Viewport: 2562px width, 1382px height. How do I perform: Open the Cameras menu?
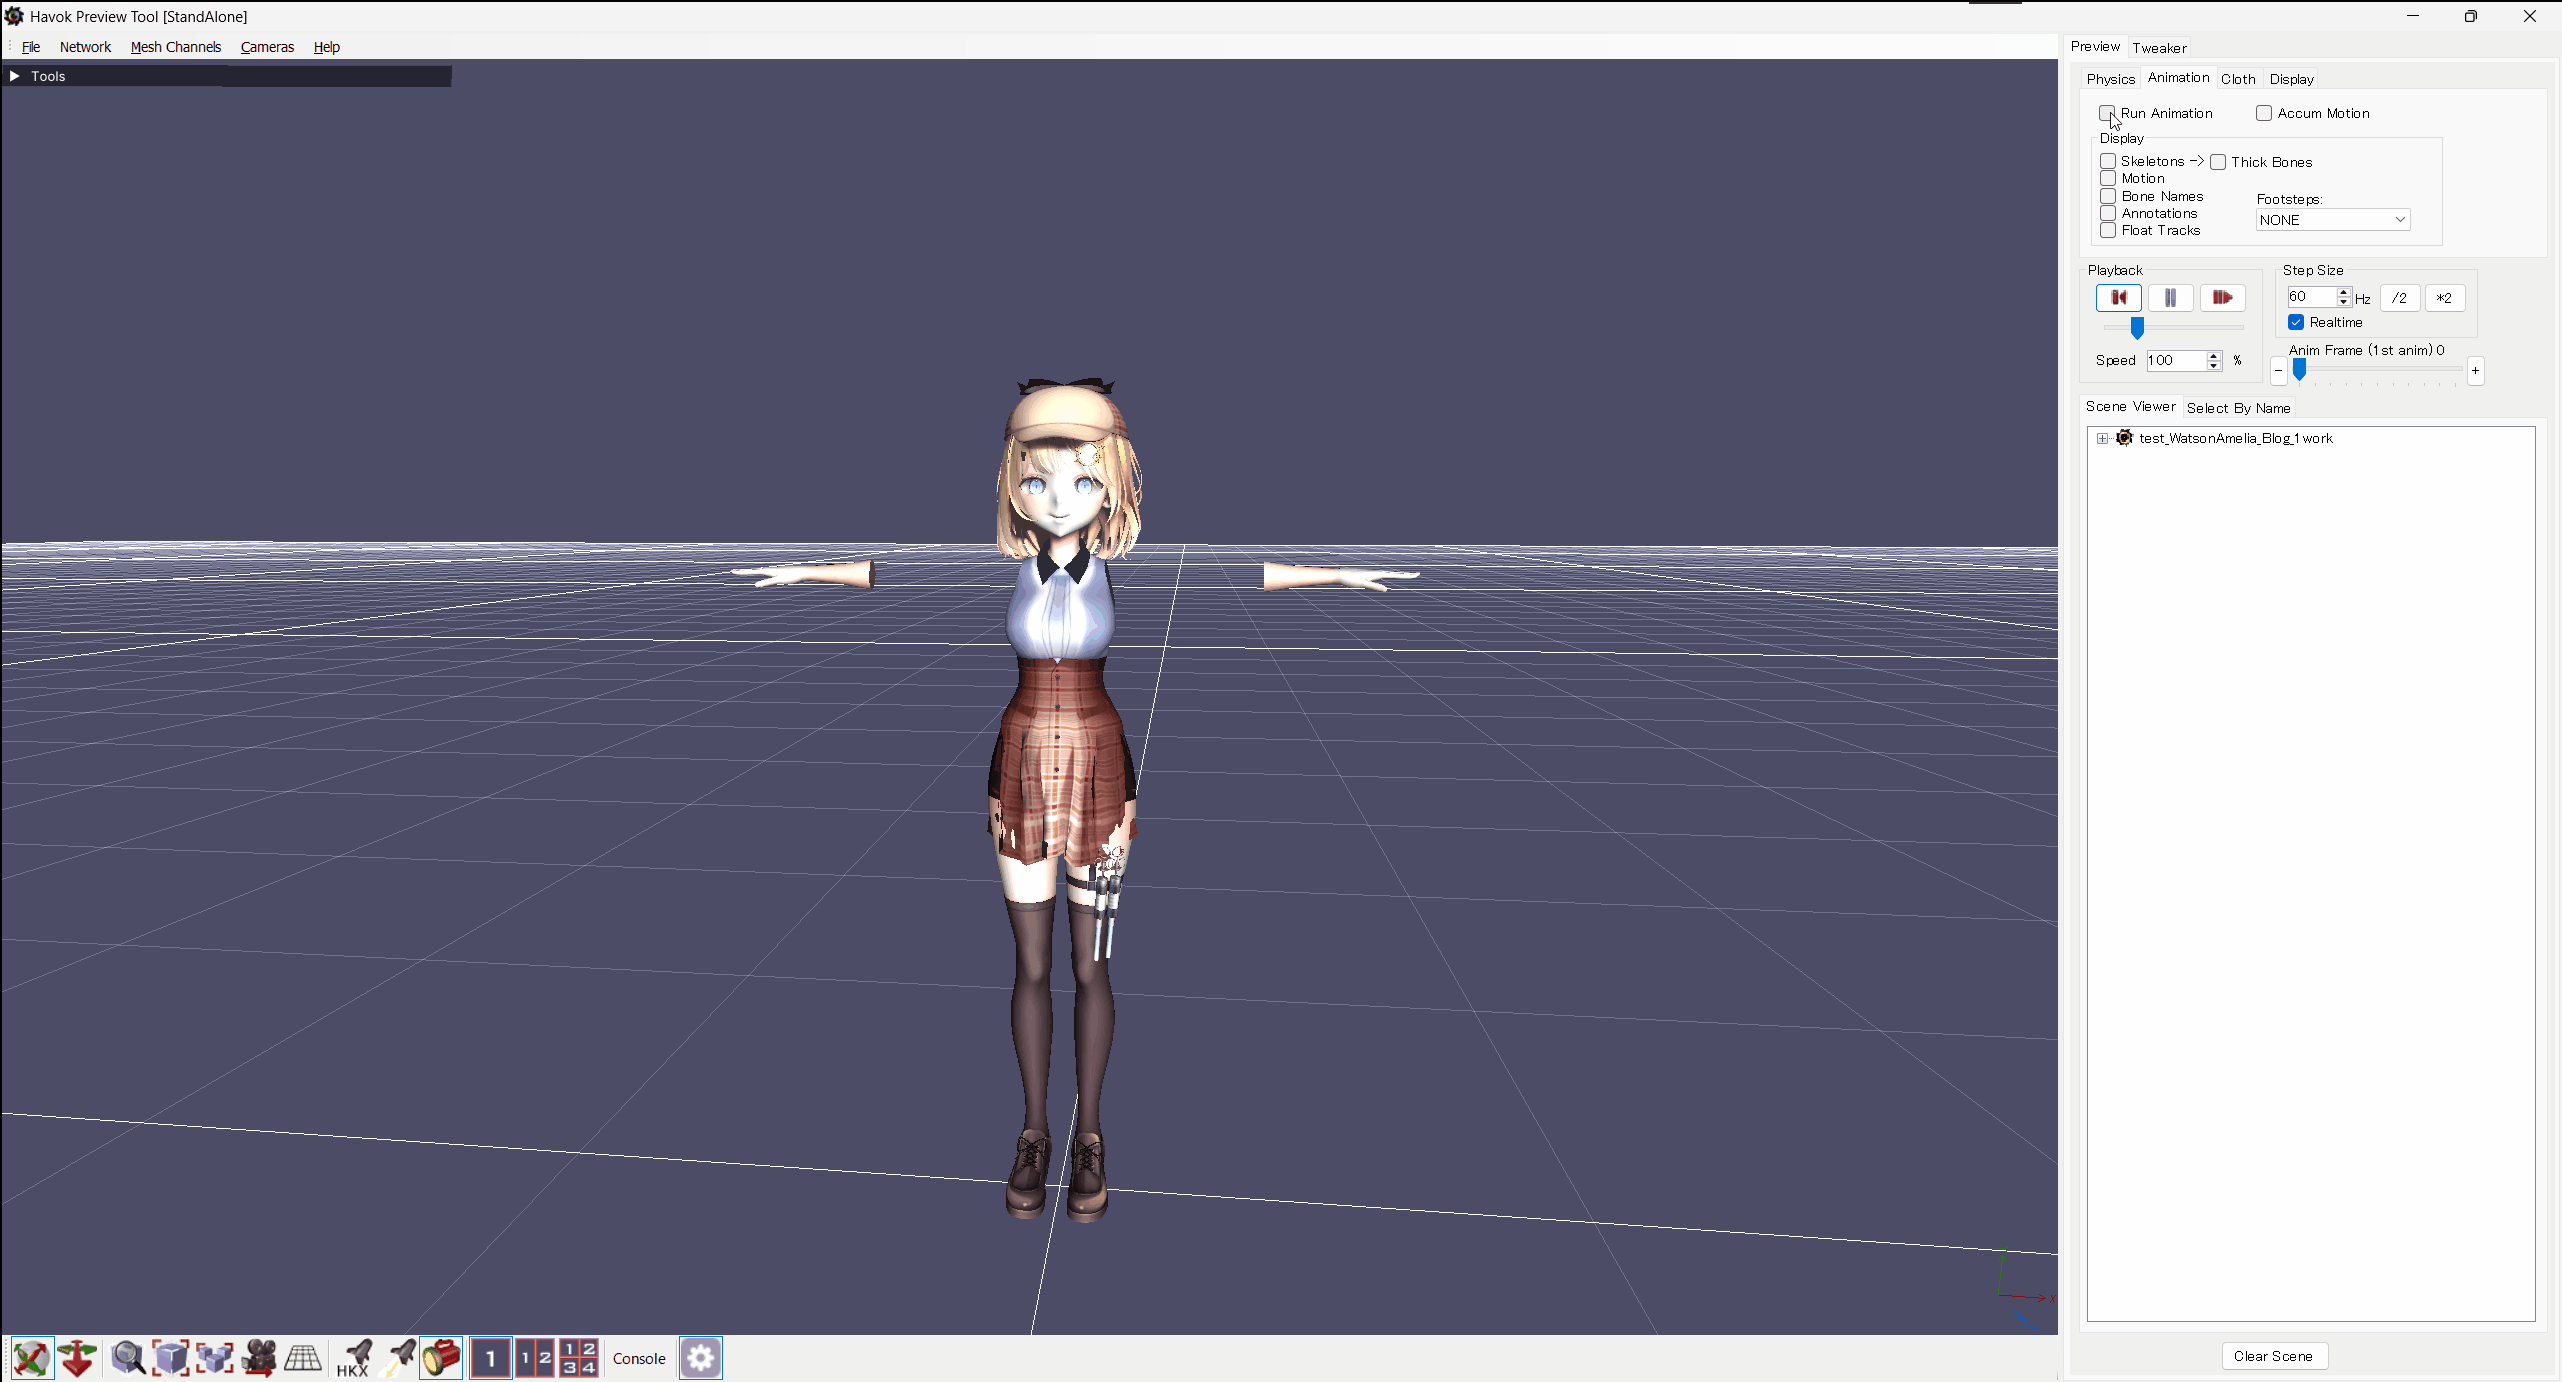[x=267, y=47]
